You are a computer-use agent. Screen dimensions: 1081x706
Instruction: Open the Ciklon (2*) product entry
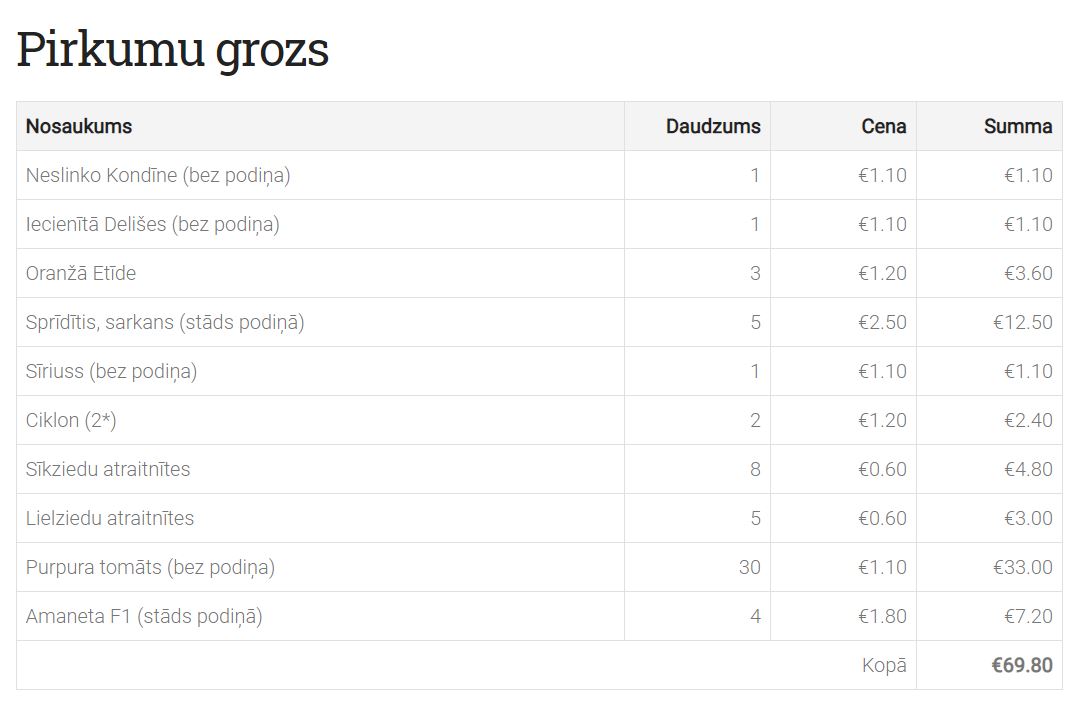[x=71, y=420]
